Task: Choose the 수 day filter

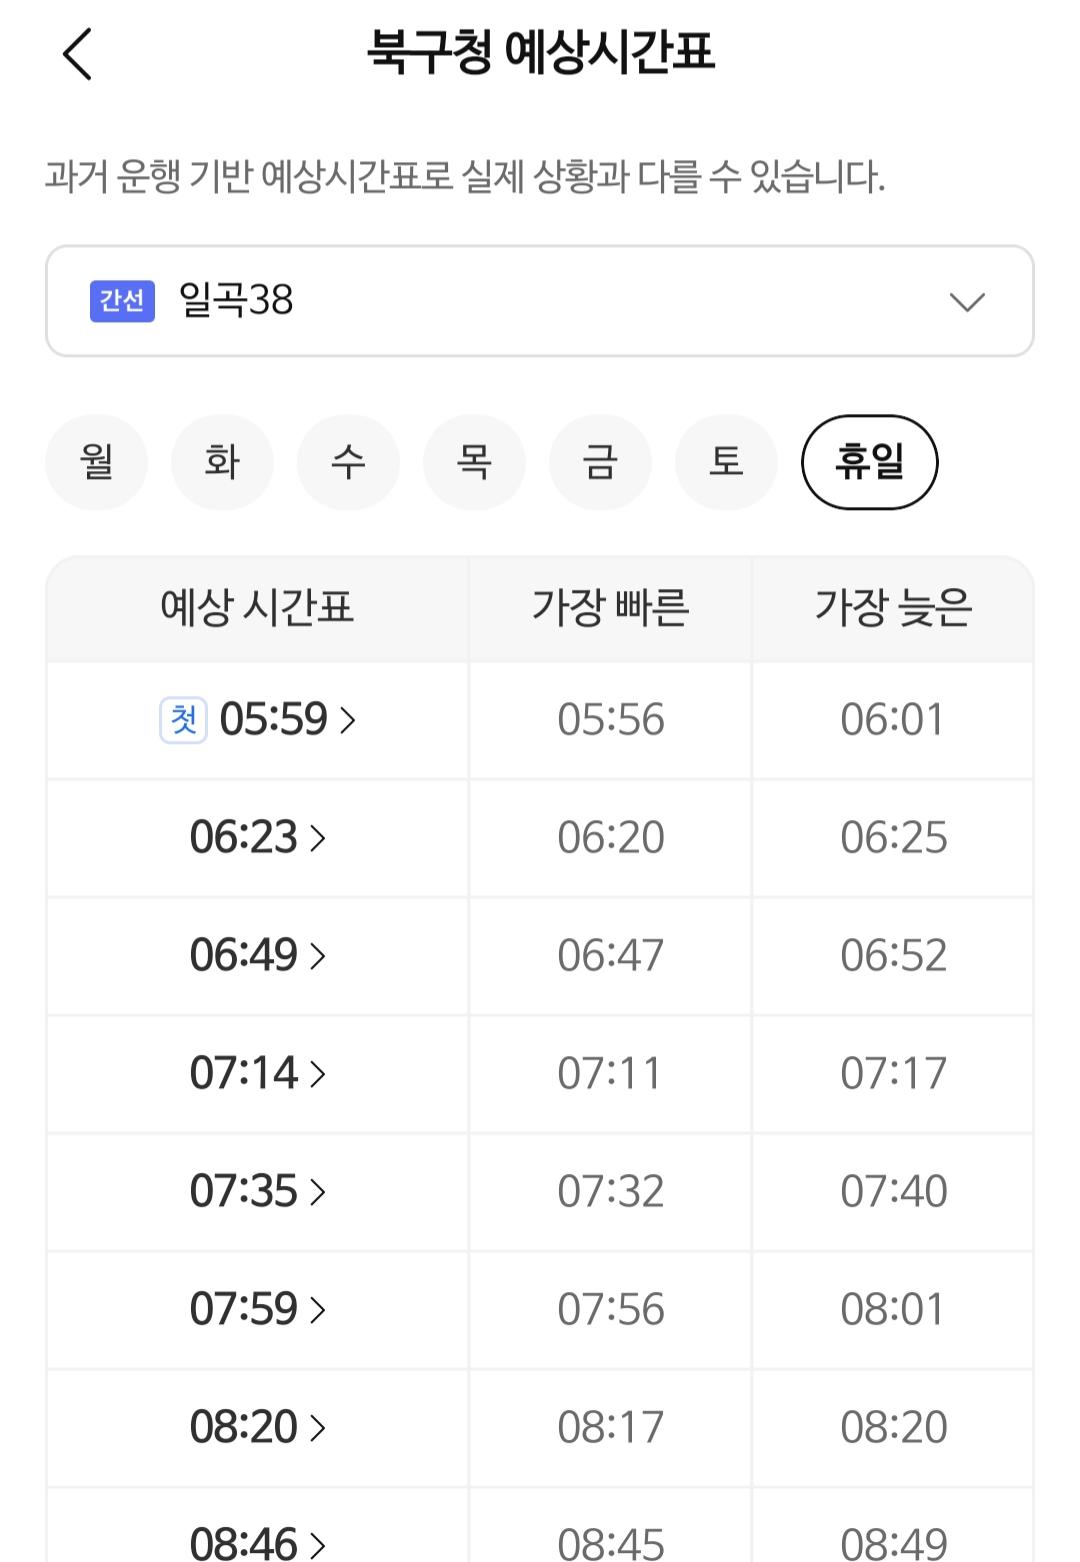Action: 348,462
